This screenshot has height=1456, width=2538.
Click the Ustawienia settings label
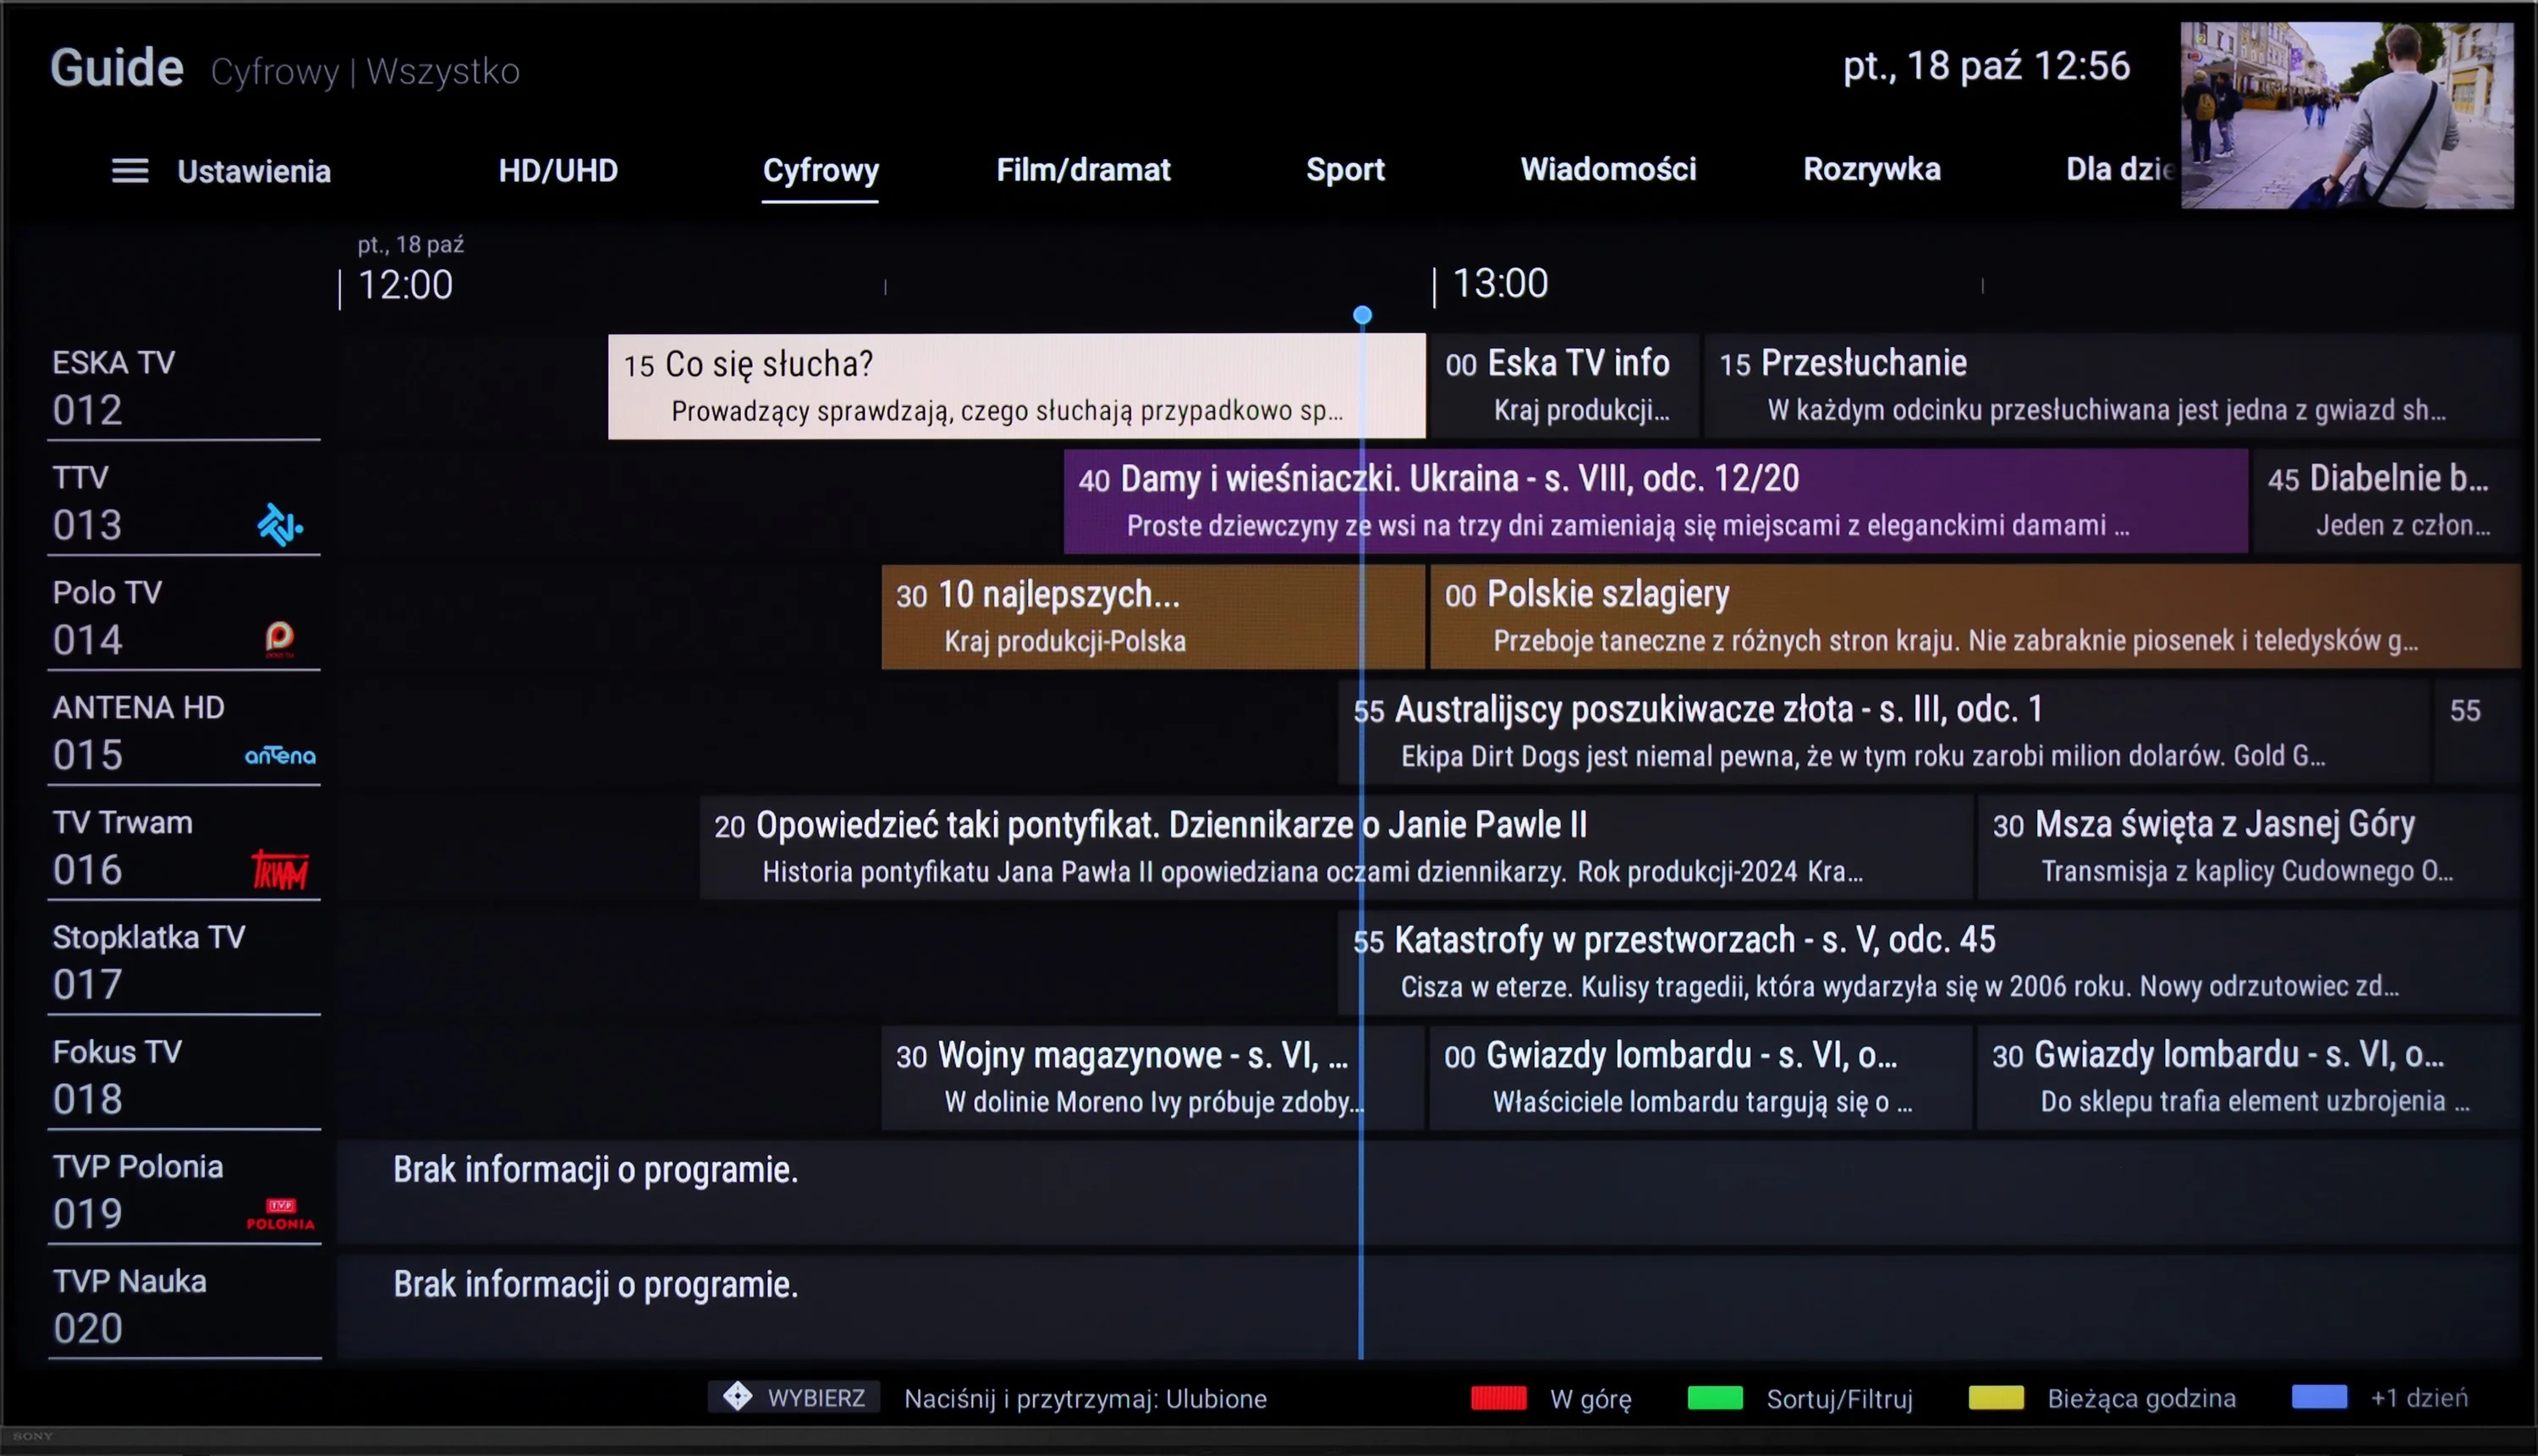point(254,172)
